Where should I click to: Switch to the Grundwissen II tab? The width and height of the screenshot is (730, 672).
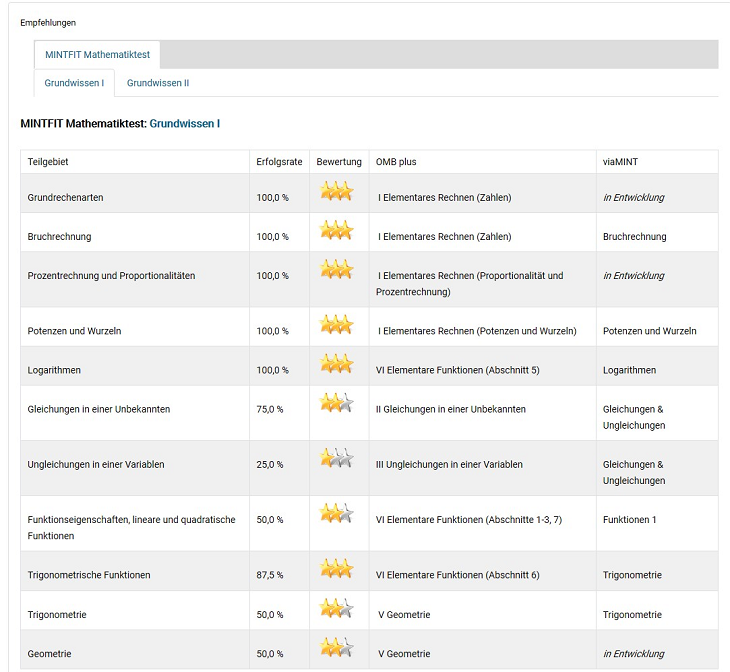(158, 83)
